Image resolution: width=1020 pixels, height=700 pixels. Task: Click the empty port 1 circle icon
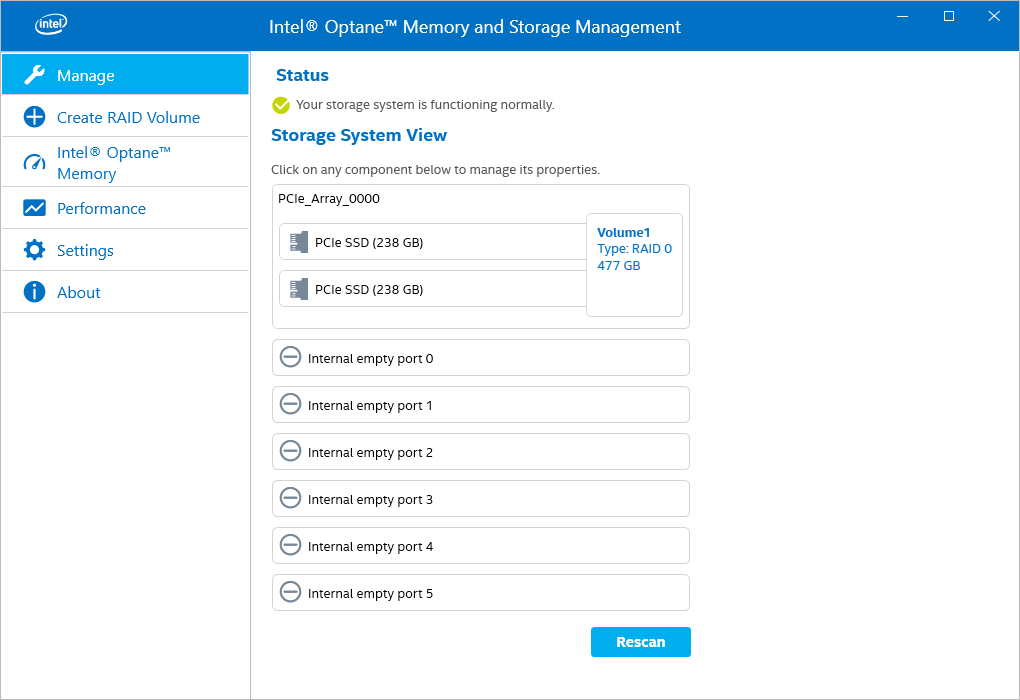[290, 403]
